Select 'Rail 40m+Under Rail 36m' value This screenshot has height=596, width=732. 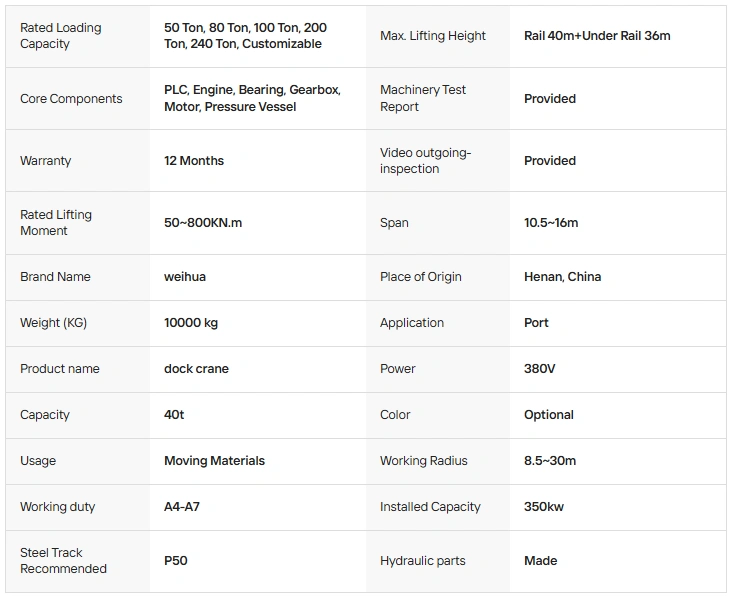coord(597,36)
